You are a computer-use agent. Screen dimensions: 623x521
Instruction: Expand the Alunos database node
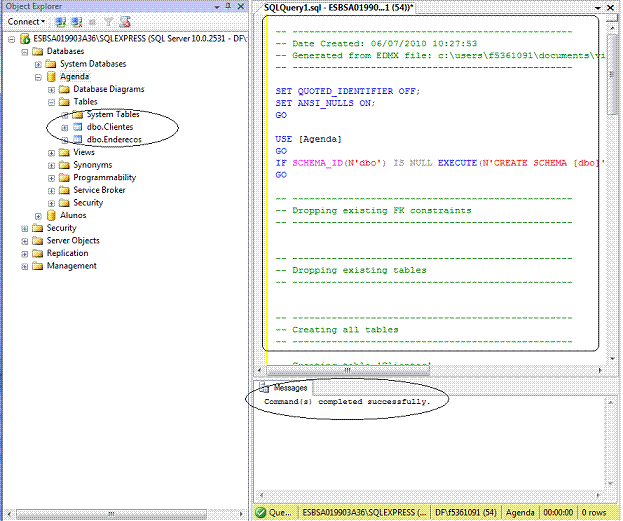point(38,216)
